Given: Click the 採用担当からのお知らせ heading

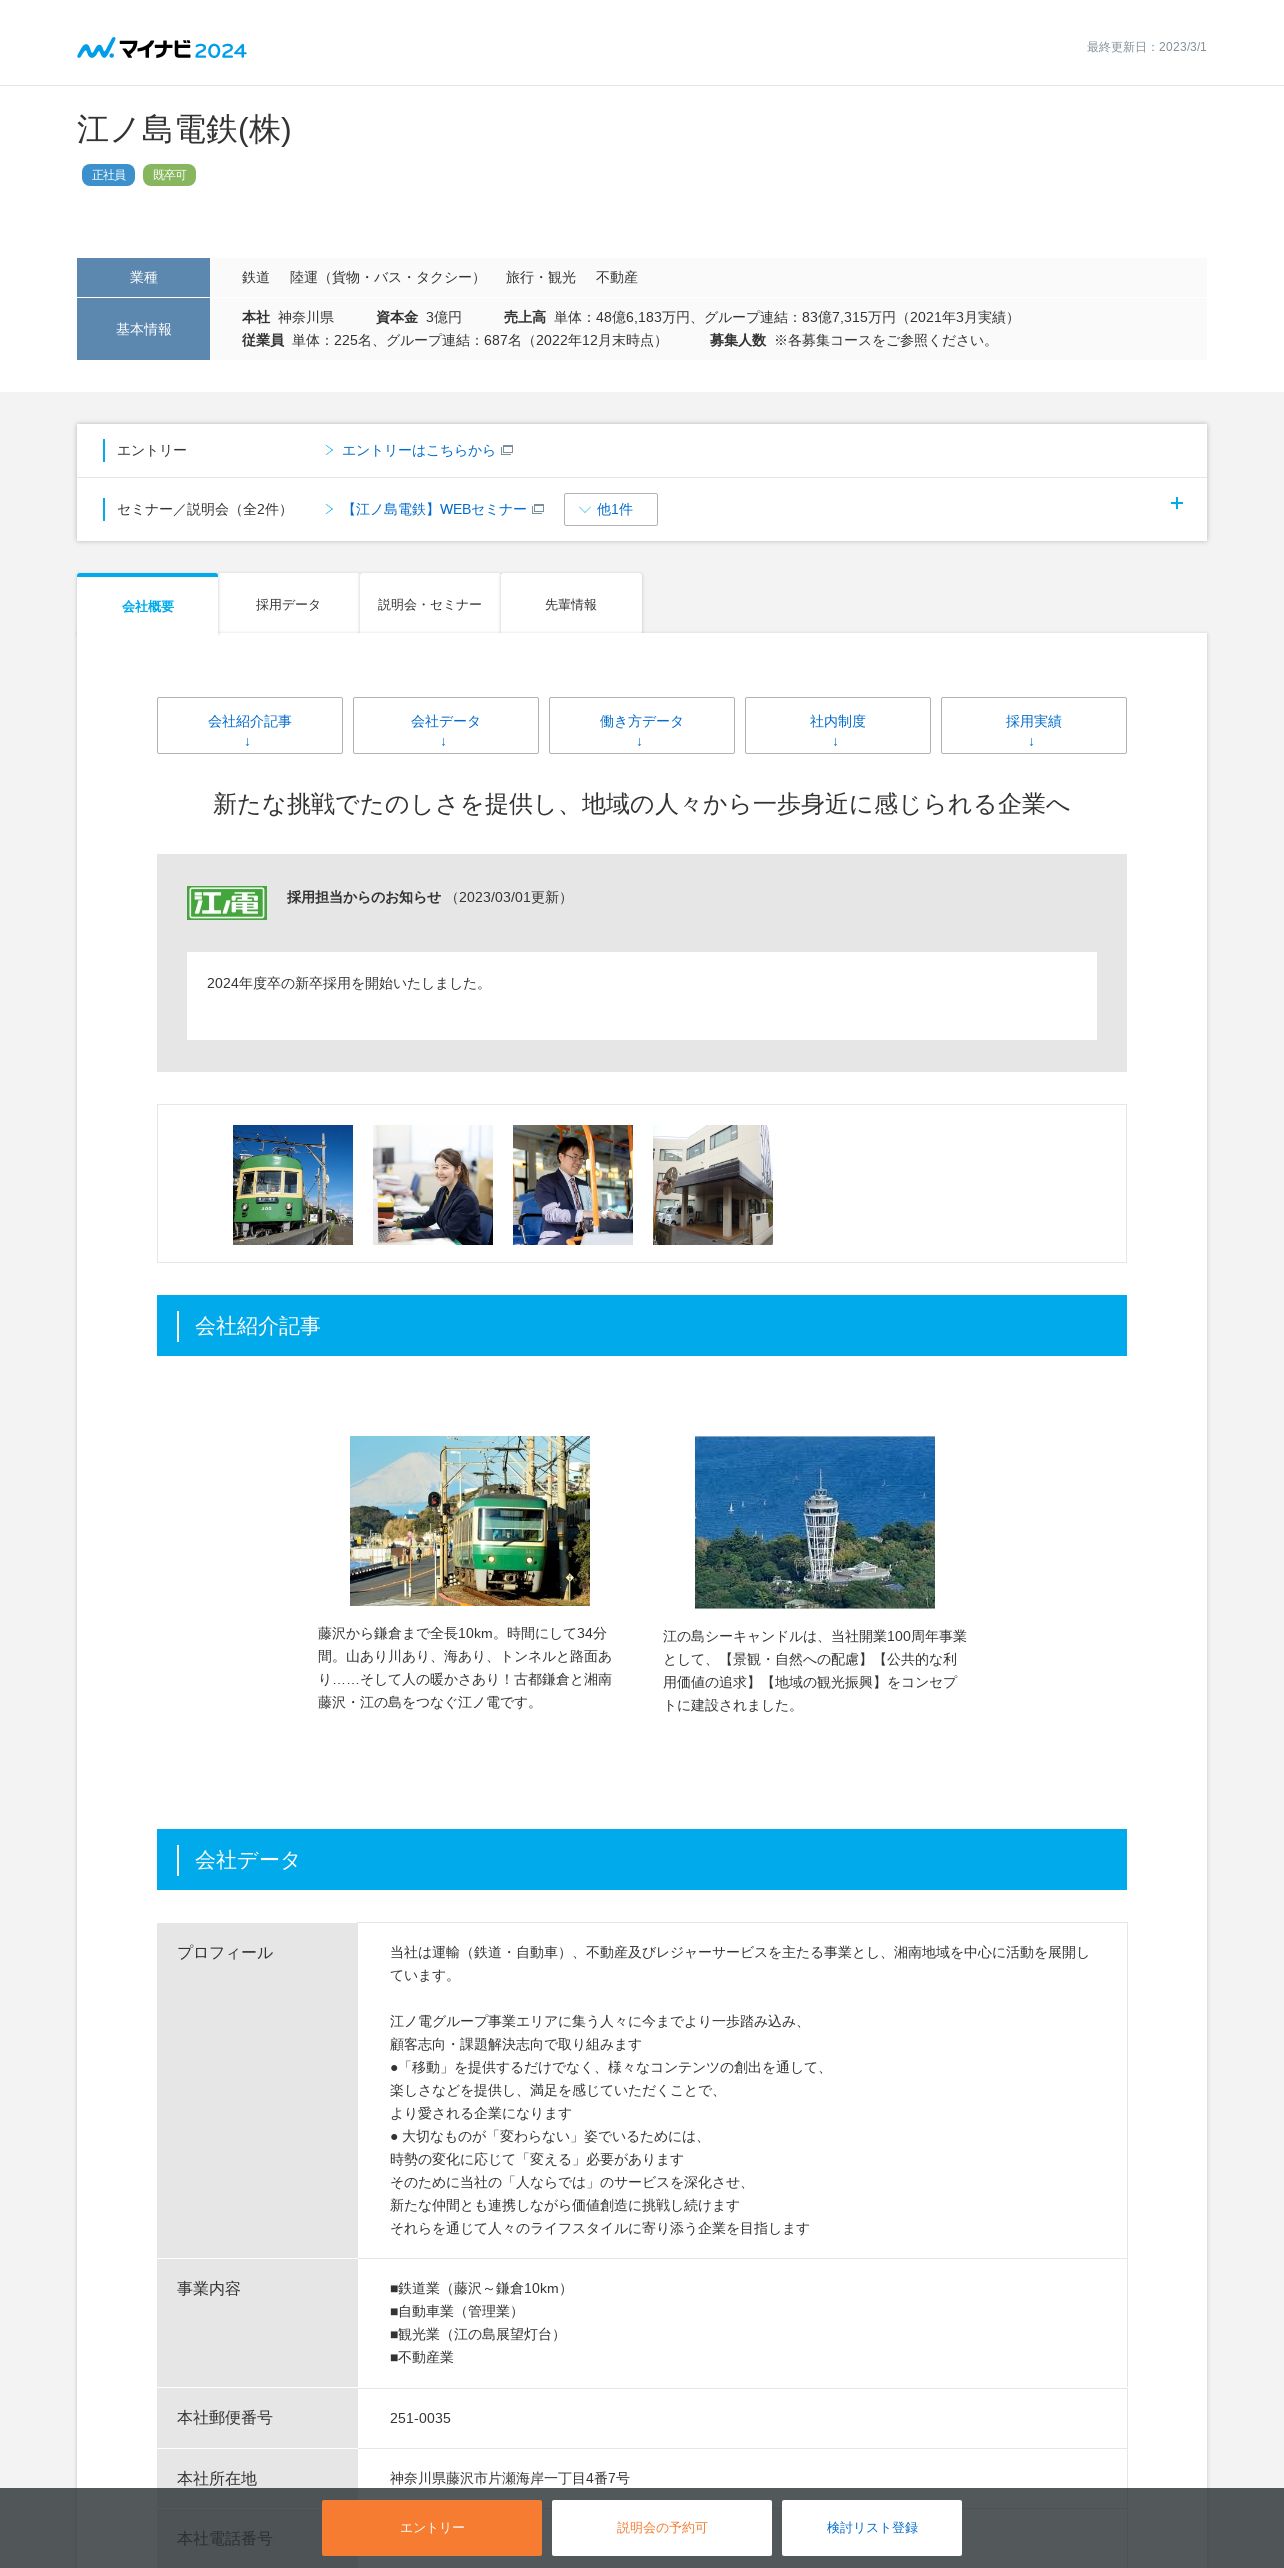Looking at the screenshot, I should point(364,897).
